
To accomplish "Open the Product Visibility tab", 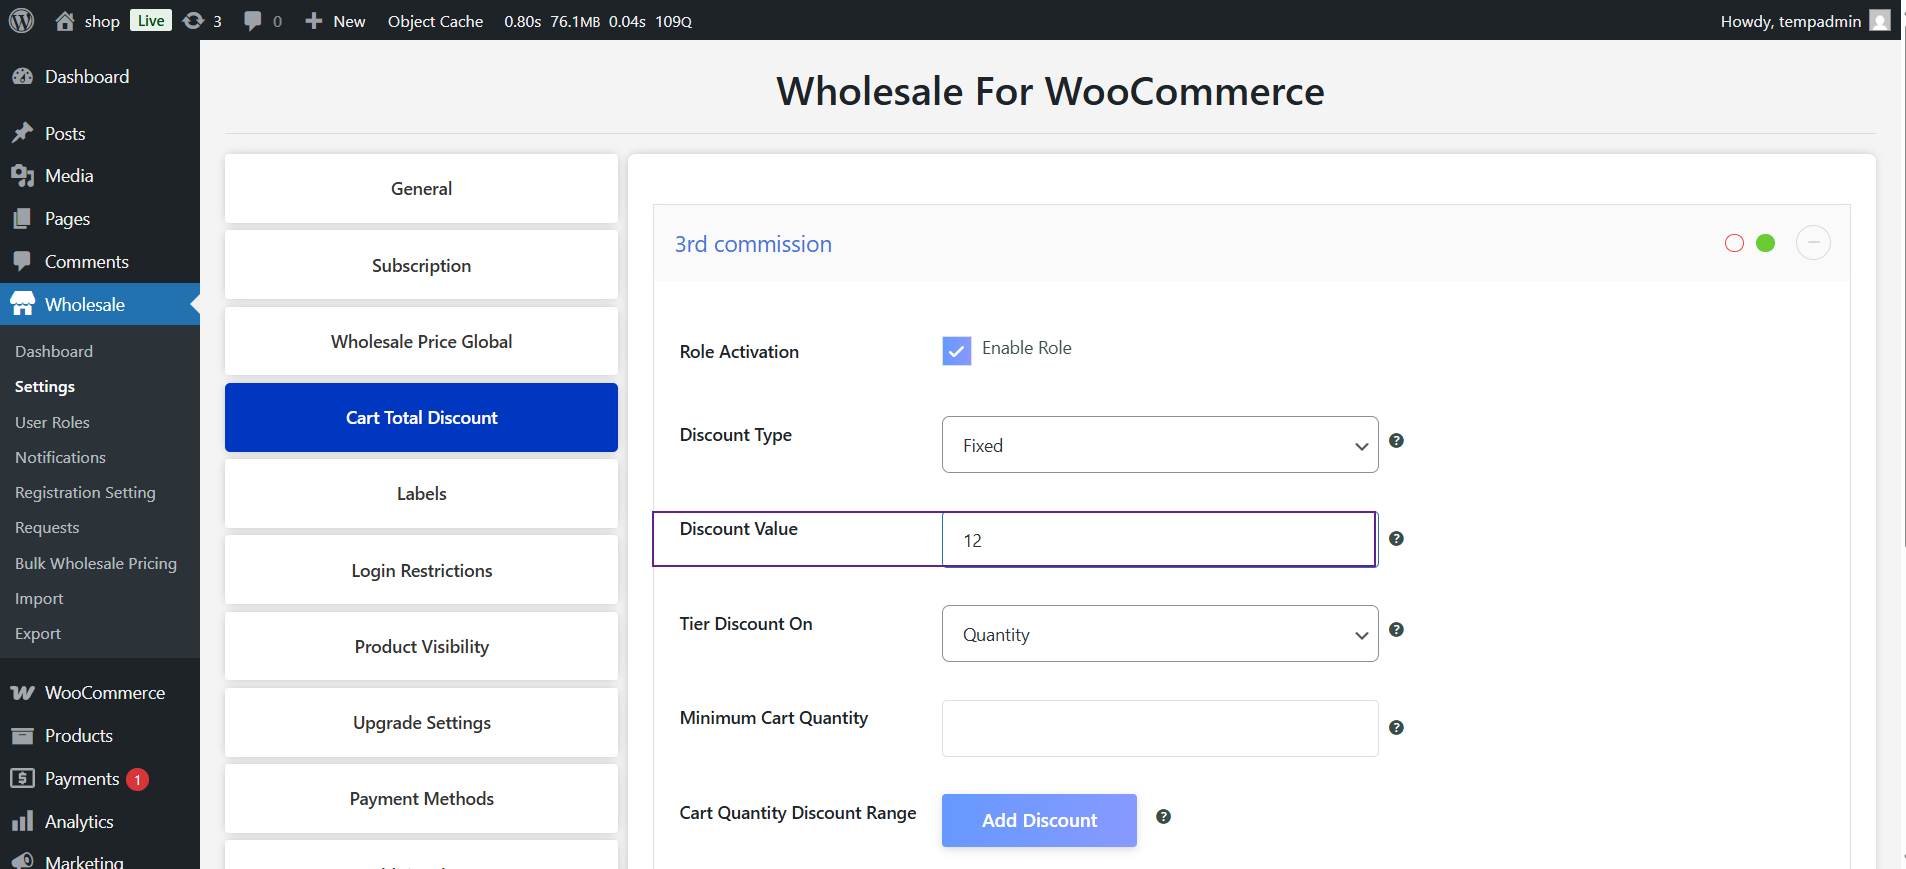I will coord(421,647).
